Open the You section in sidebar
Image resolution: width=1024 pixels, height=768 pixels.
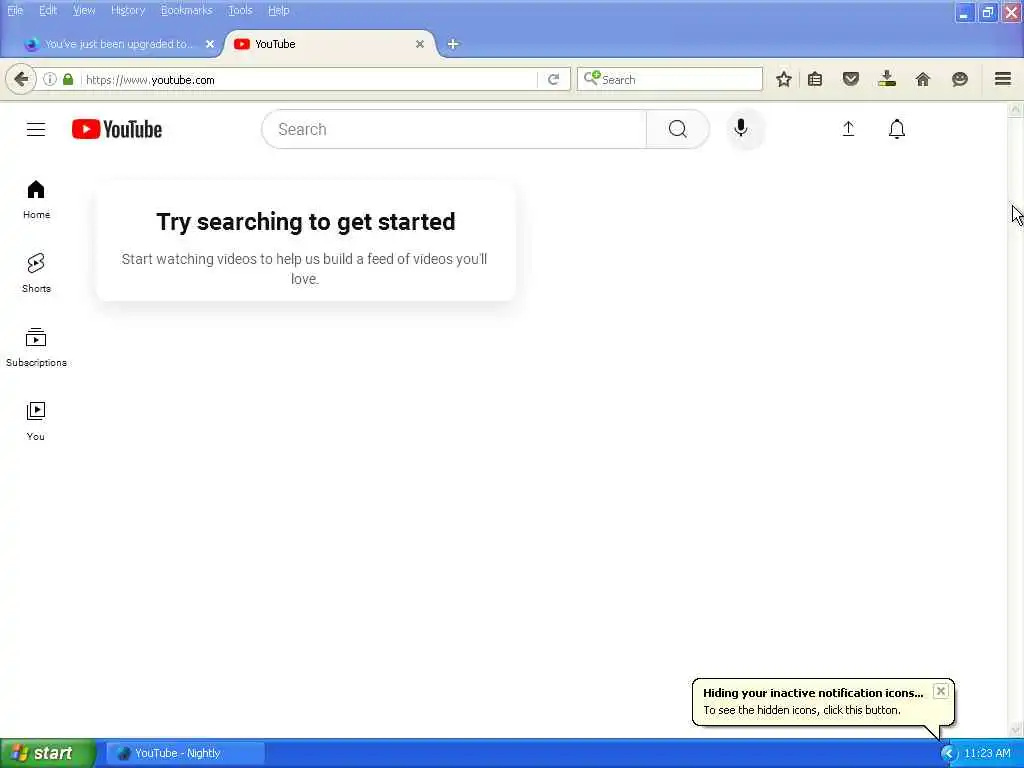[x=36, y=421]
